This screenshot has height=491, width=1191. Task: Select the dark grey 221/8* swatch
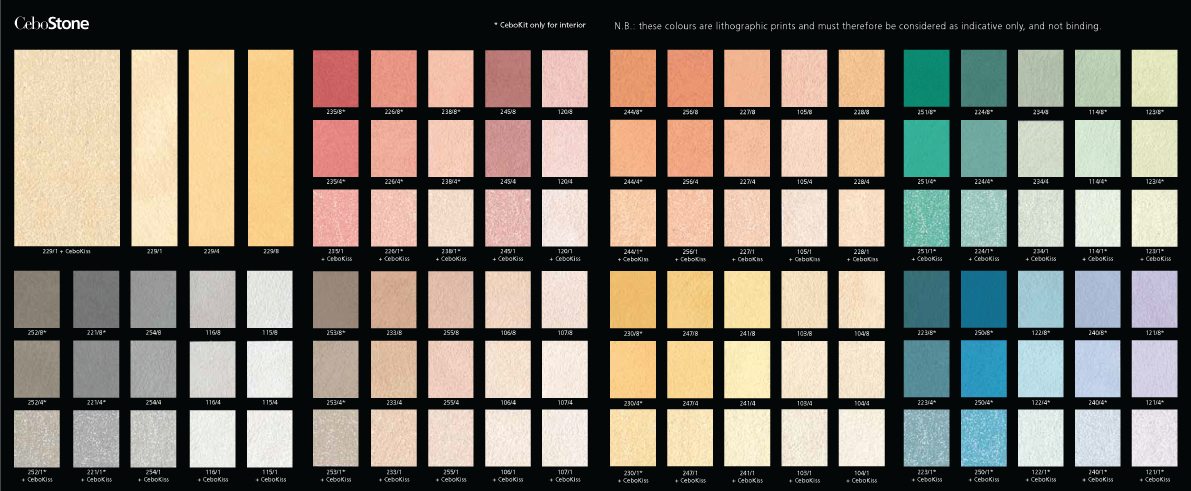pyautogui.click(x=95, y=297)
